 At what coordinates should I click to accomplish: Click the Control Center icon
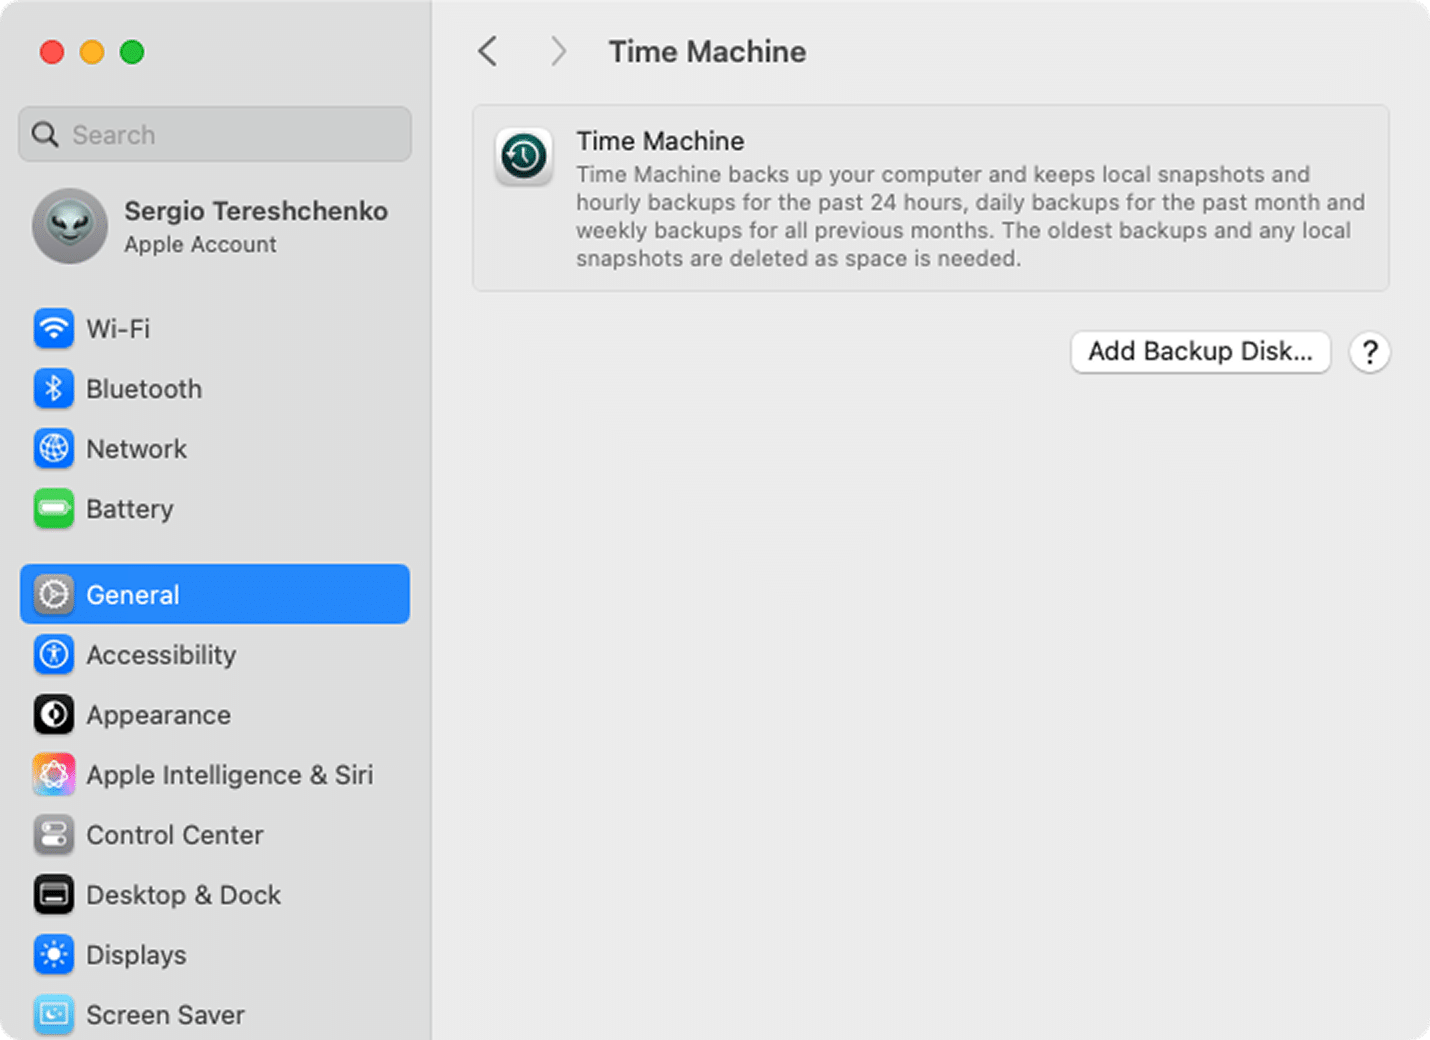point(54,835)
